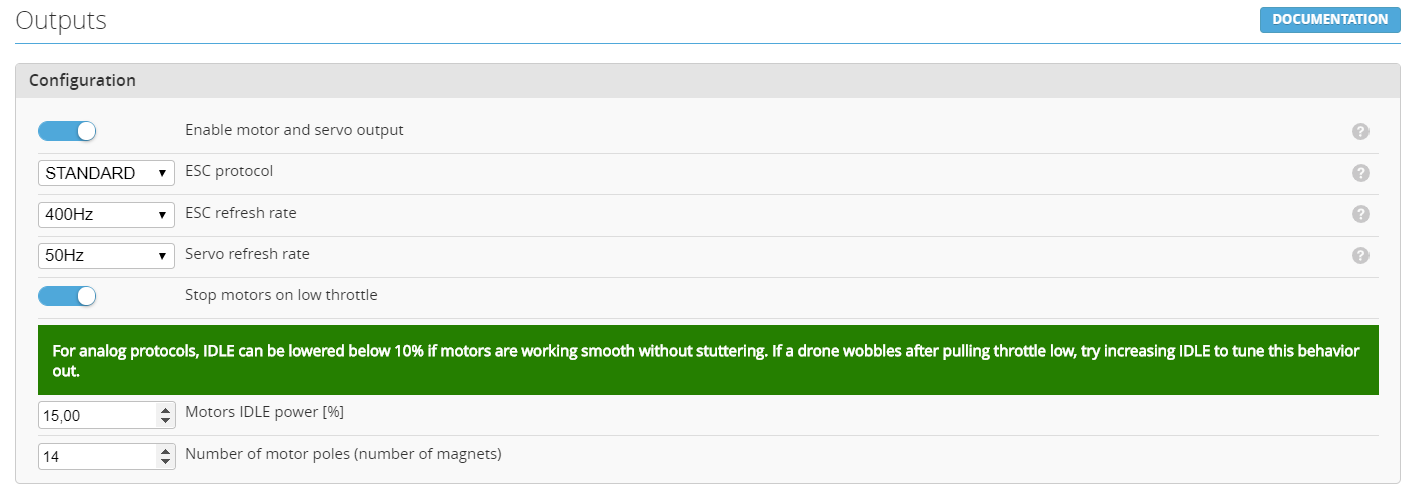Disable Stop motors on low throttle
The height and width of the screenshot is (493, 1412).
point(67,296)
